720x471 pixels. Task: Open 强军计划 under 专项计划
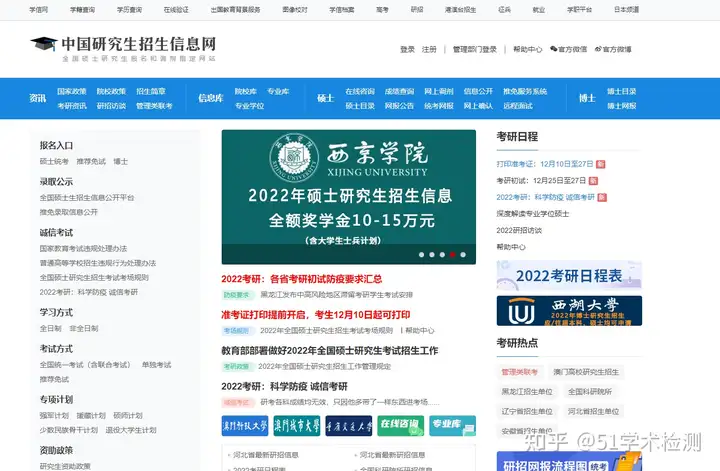point(54,415)
